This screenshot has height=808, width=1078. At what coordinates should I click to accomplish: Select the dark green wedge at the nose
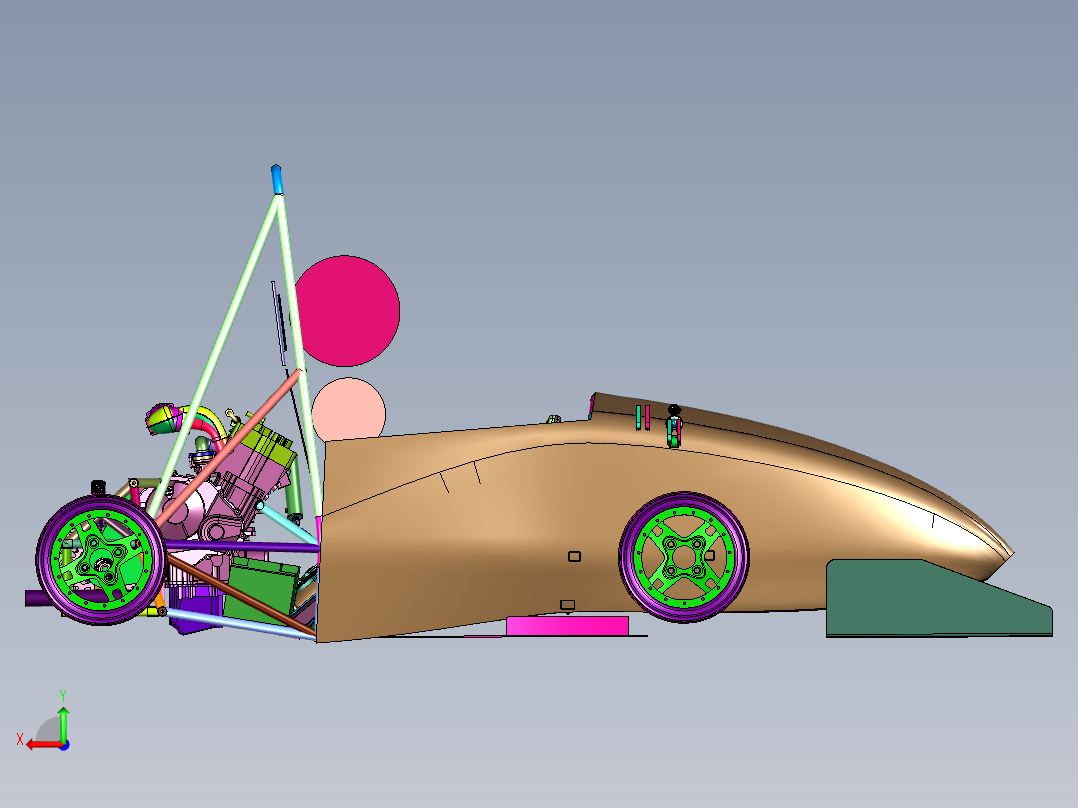point(938,598)
